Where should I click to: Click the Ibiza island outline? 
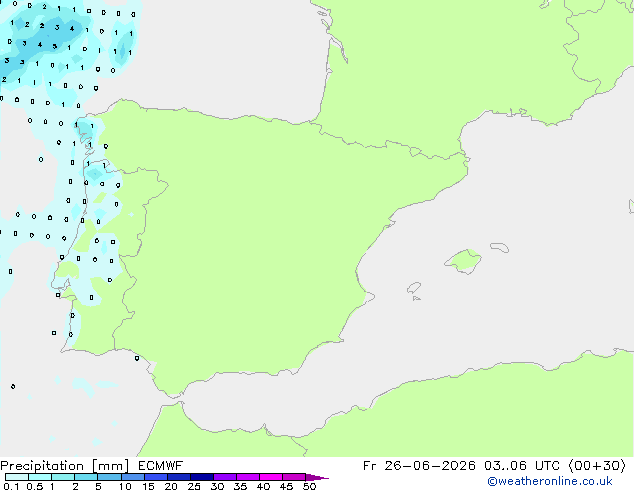click(x=414, y=288)
